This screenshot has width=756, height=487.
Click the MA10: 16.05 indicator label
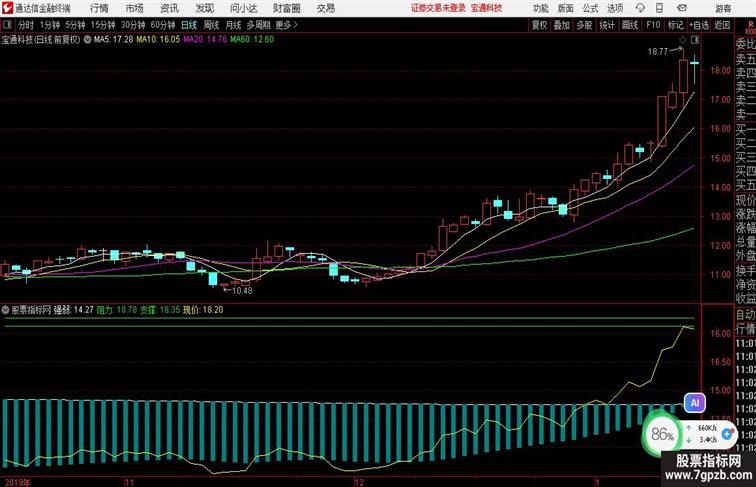click(x=158, y=40)
